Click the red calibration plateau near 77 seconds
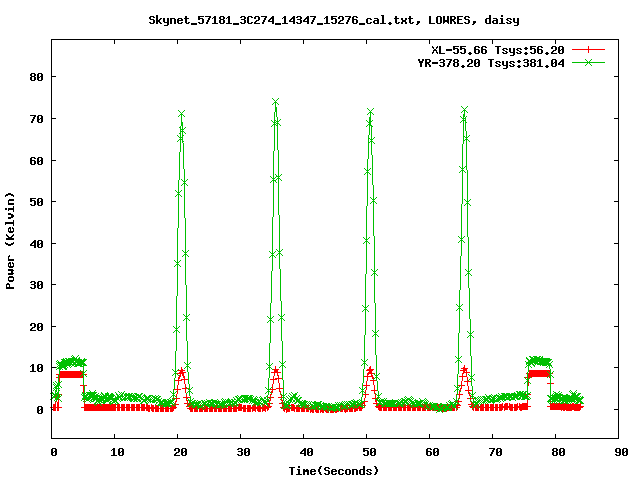640x480 pixels. [539, 373]
